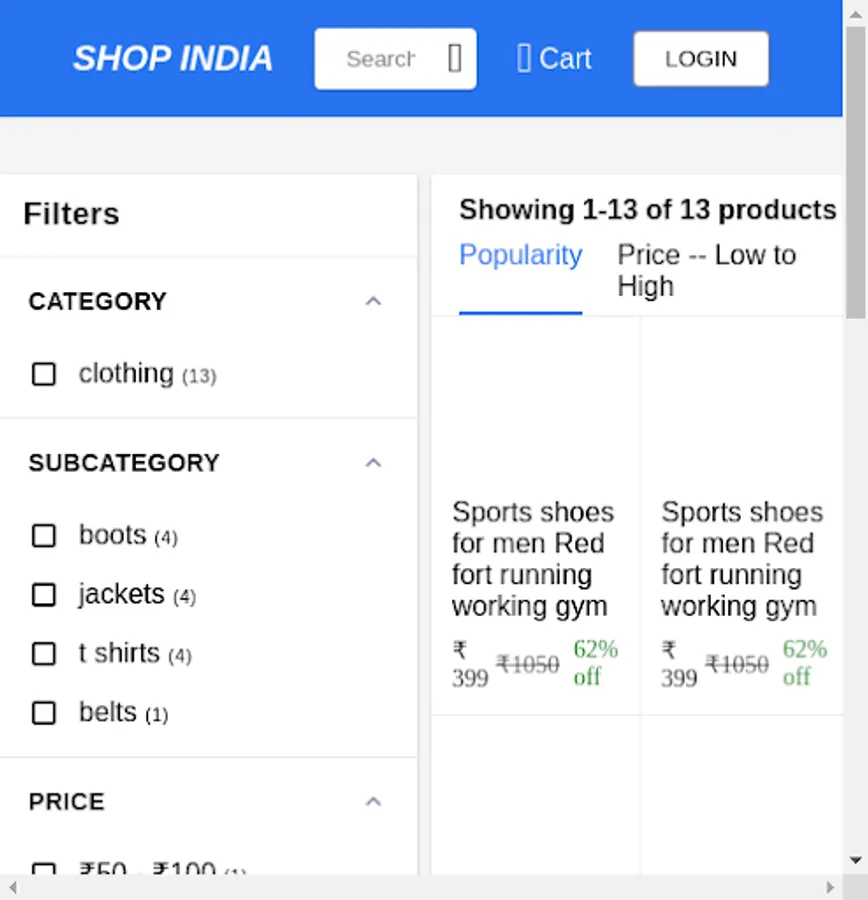
Task: Check the clothing category filter
Action: point(43,374)
